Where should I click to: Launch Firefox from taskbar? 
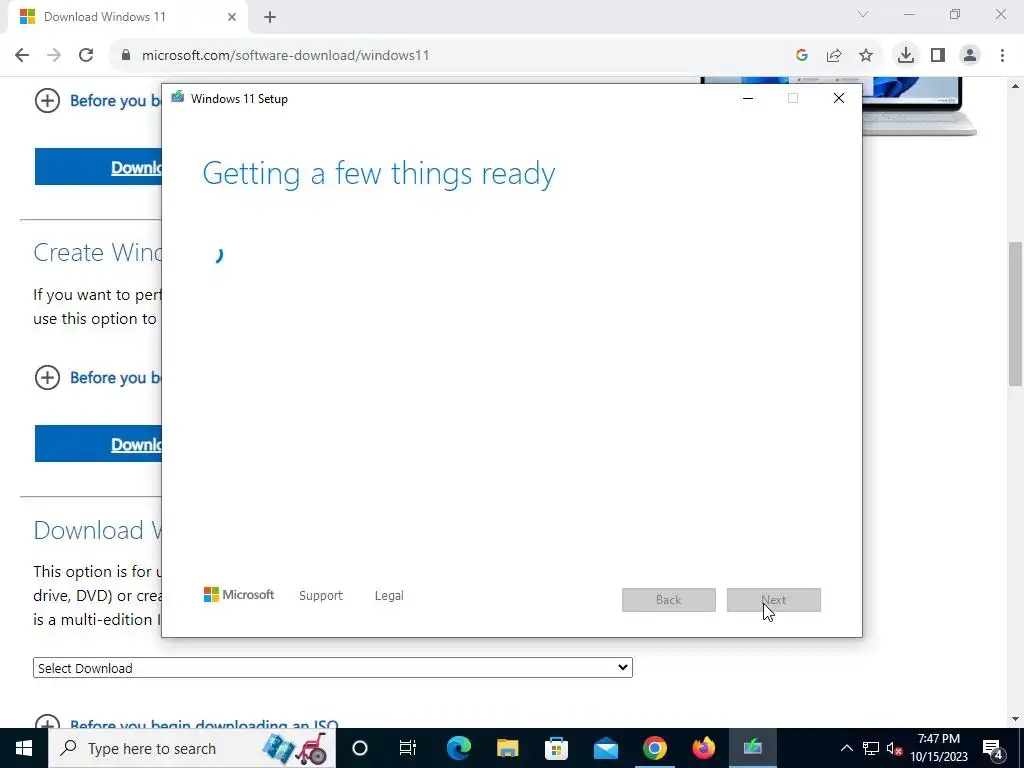703,748
